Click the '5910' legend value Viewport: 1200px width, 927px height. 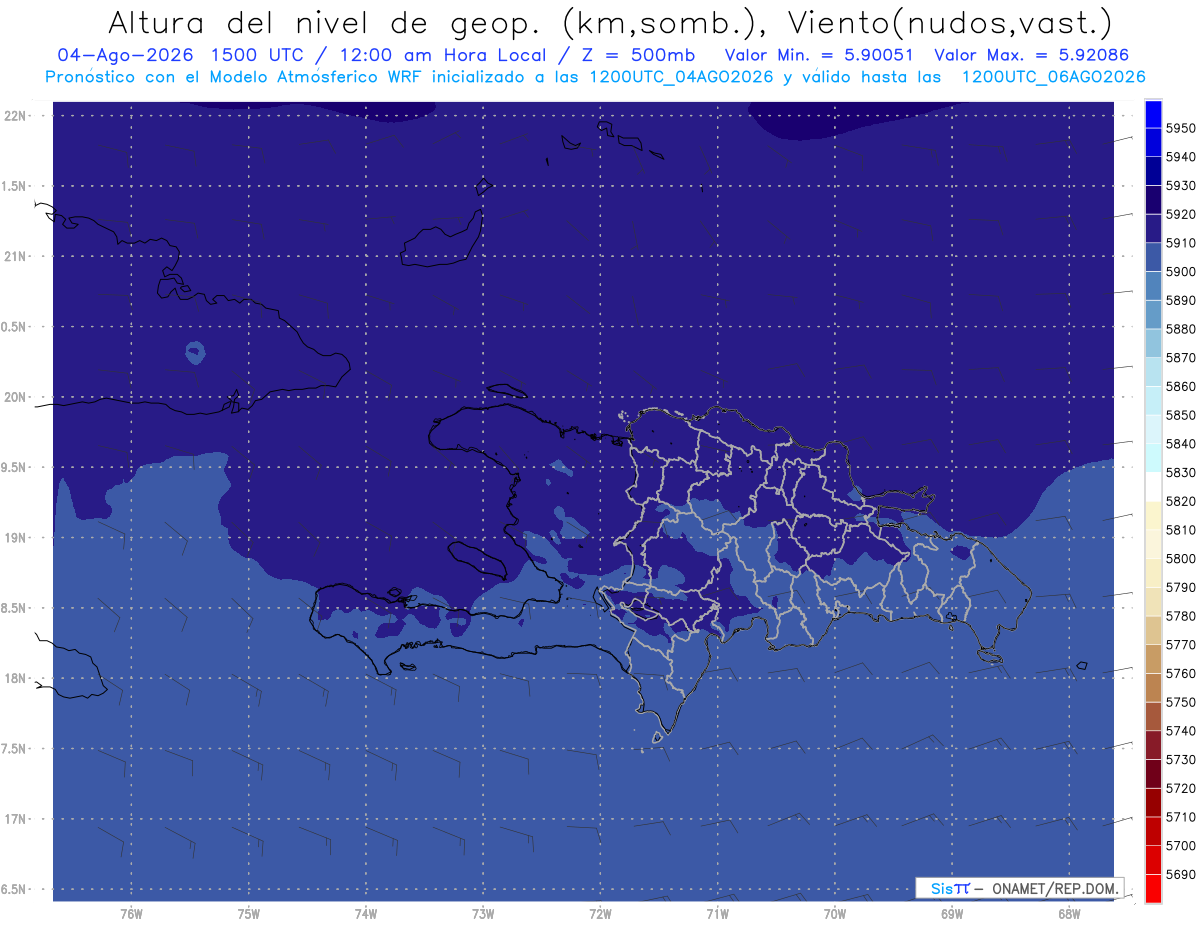tap(1180, 243)
